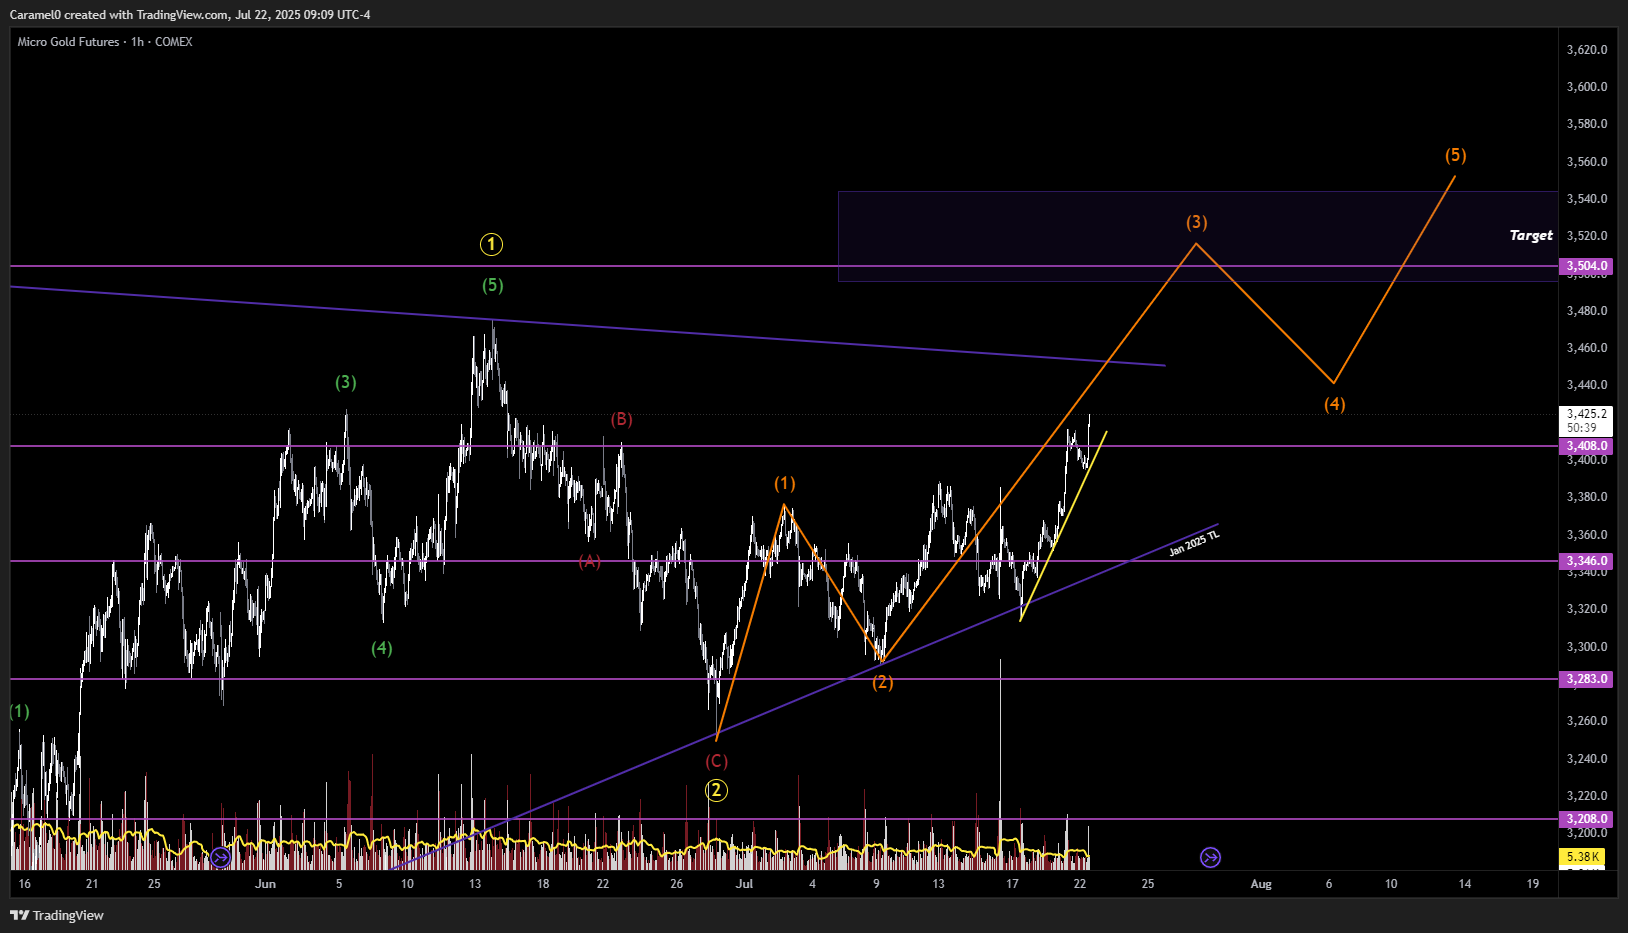The width and height of the screenshot is (1628, 933).
Task: Click the 26 date on time axis
Action: coord(677,884)
